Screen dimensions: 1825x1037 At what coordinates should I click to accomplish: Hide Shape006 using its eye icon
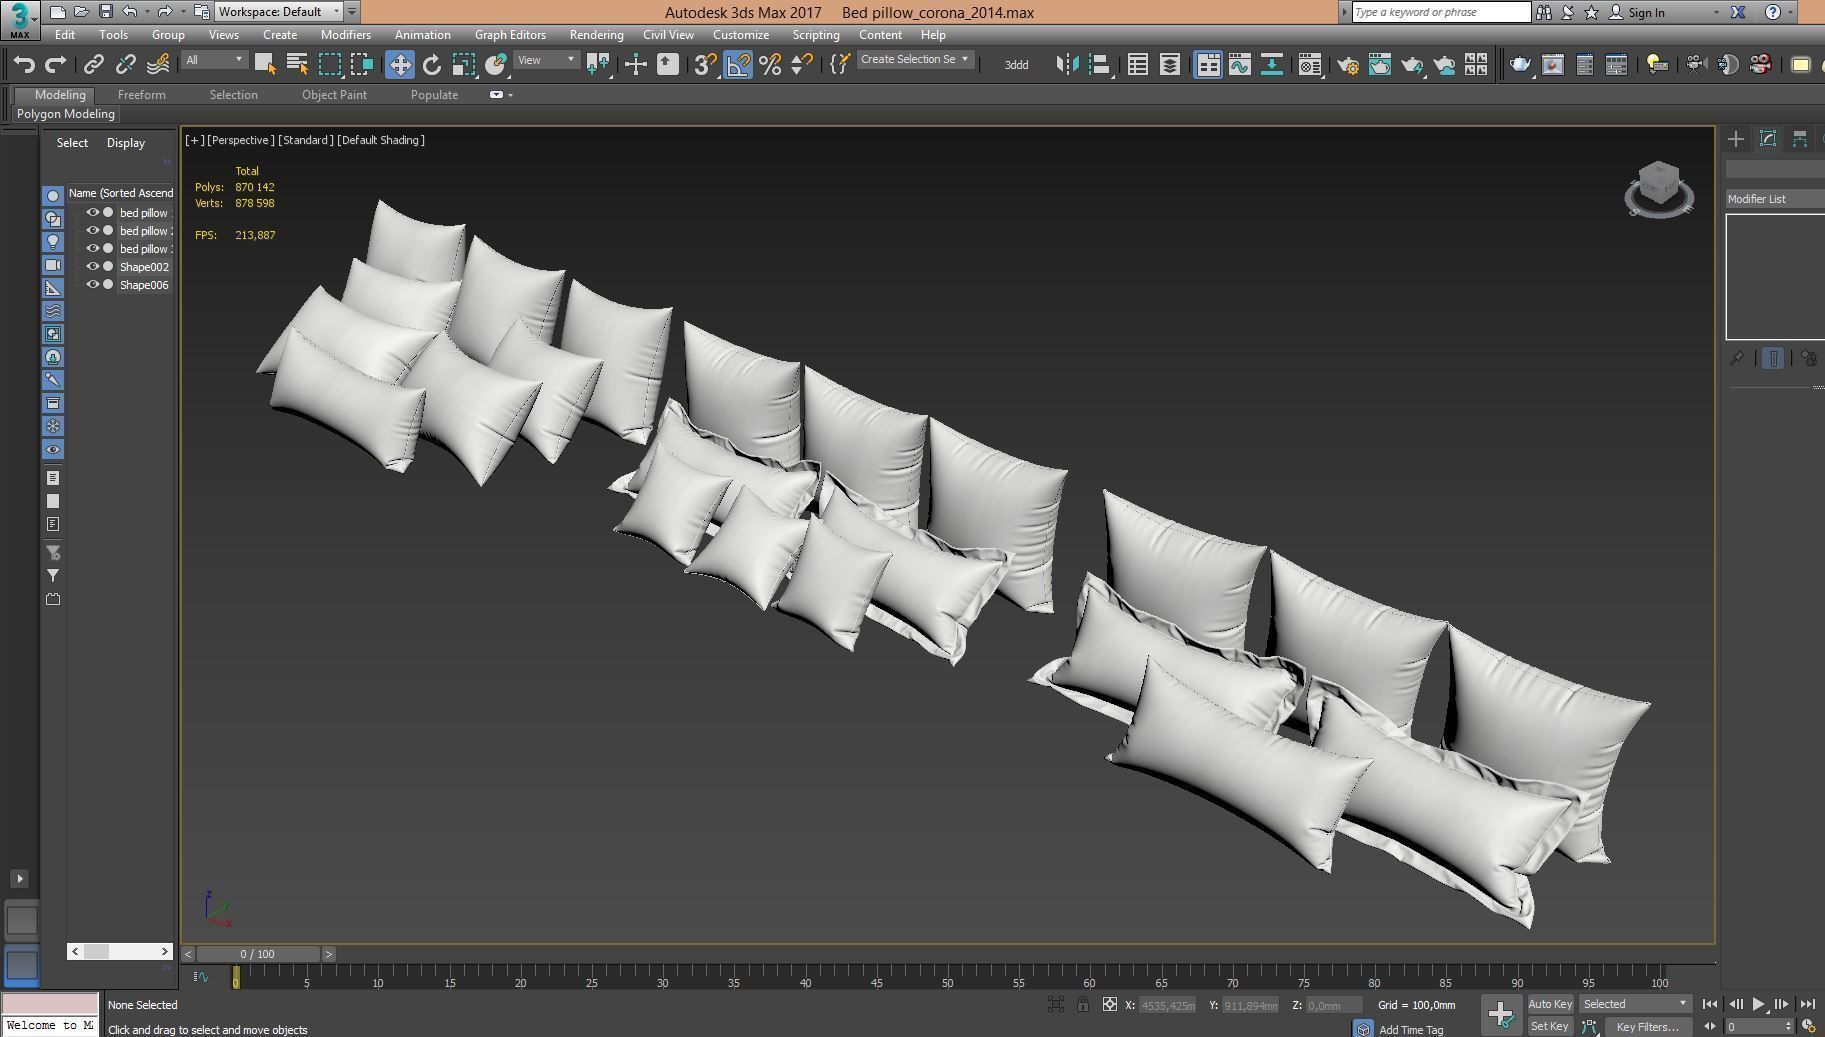tap(92, 285)
